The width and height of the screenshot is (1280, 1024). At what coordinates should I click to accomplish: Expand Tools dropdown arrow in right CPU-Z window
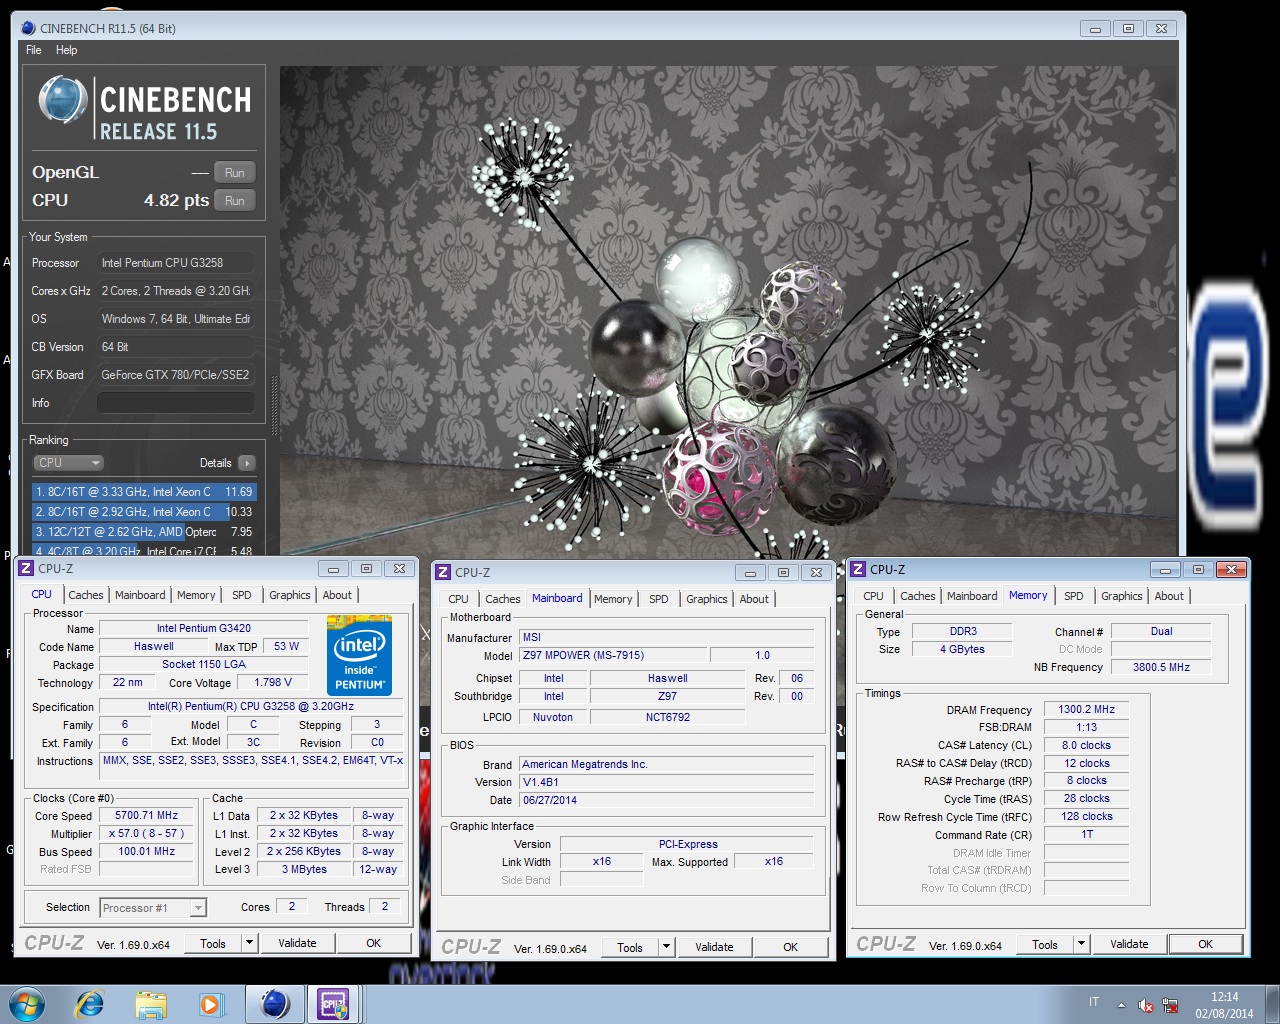click(1082, 944)
